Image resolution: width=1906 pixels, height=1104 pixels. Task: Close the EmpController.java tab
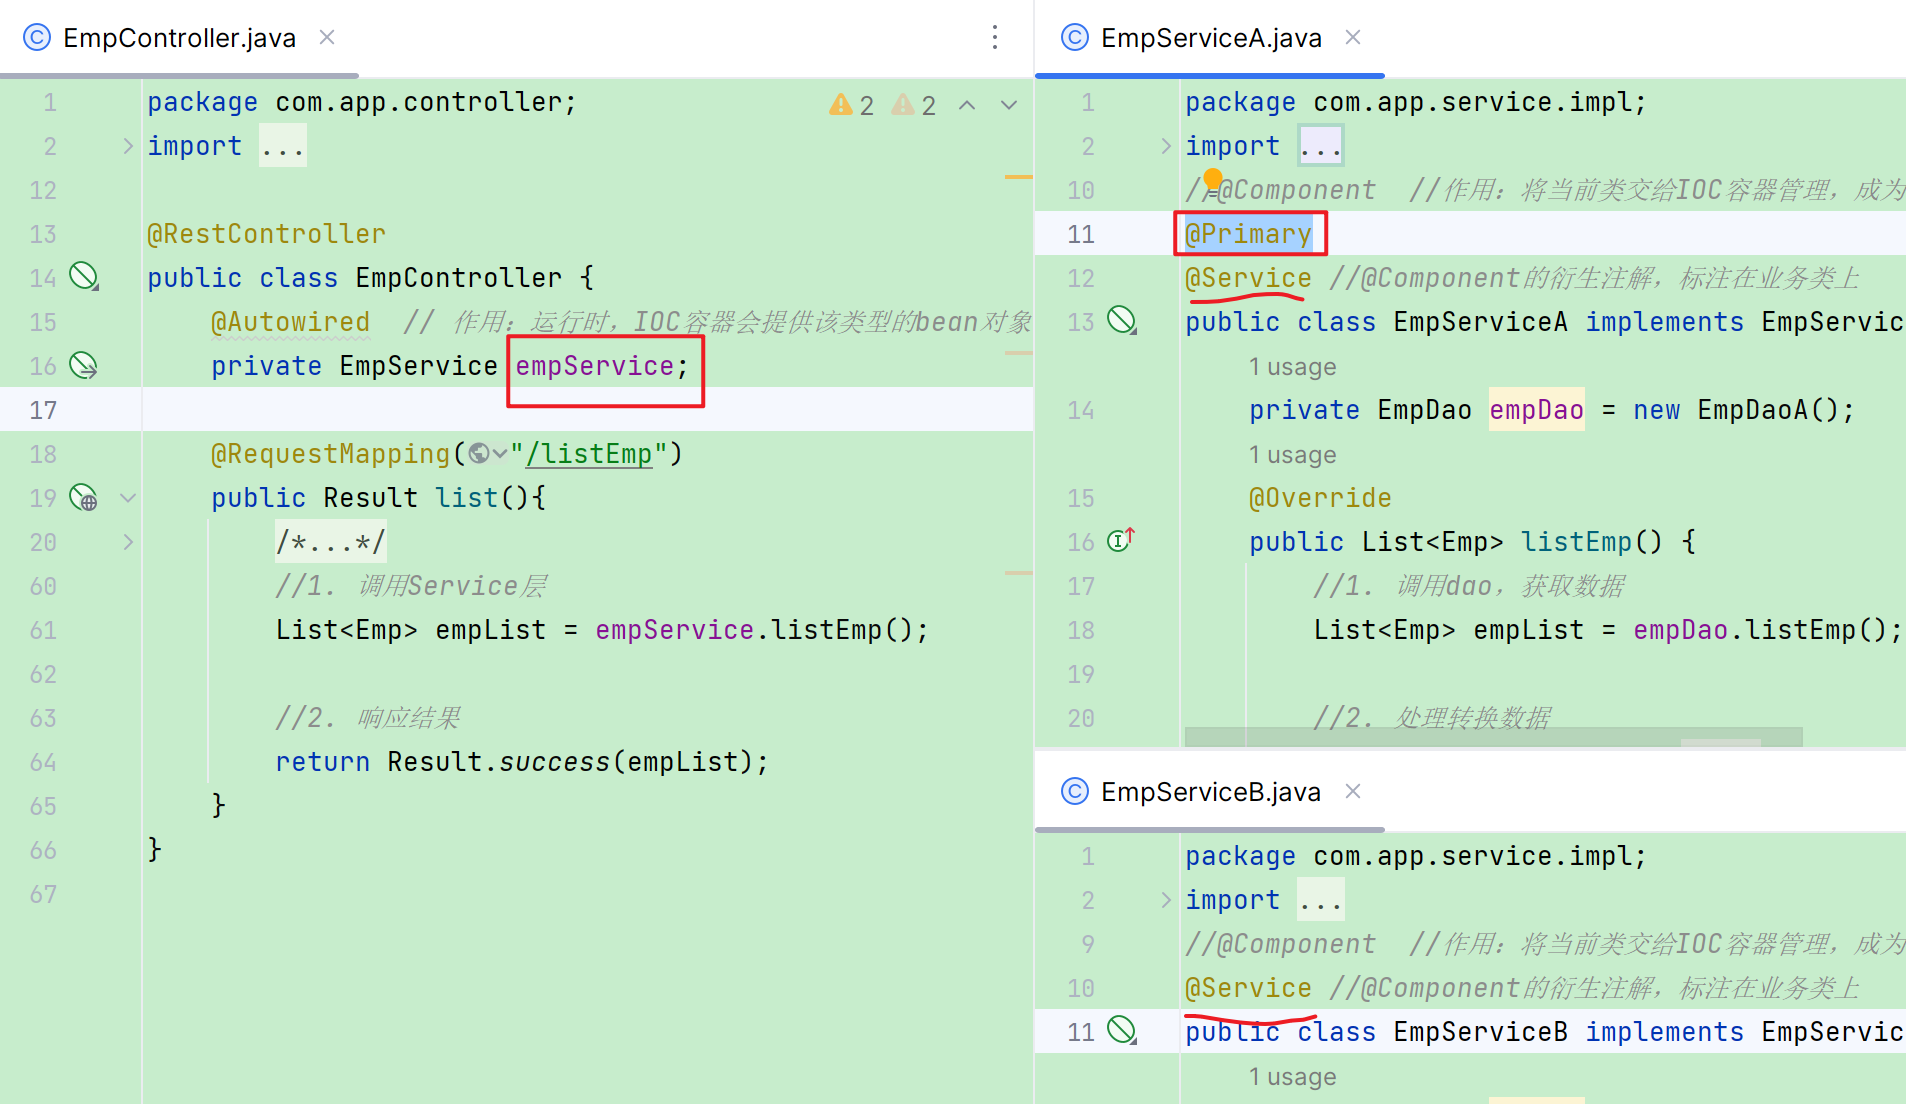pos(327,37)
